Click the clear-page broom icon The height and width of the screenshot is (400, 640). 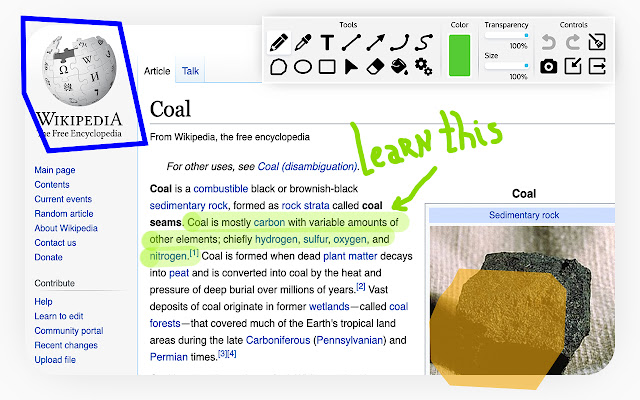[x=597, y=42]
